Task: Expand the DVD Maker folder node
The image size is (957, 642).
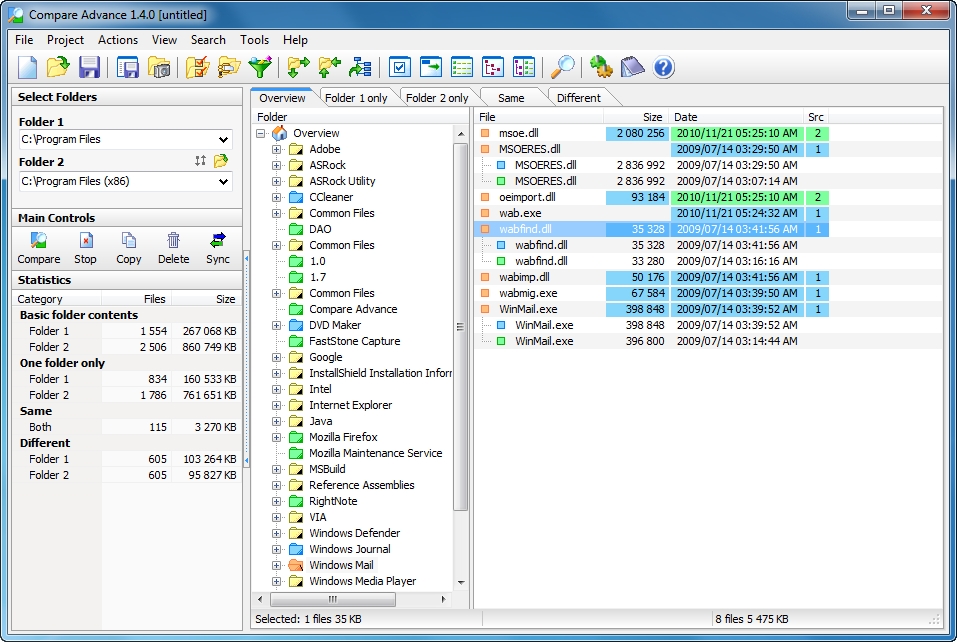Action: coord(276,325)
